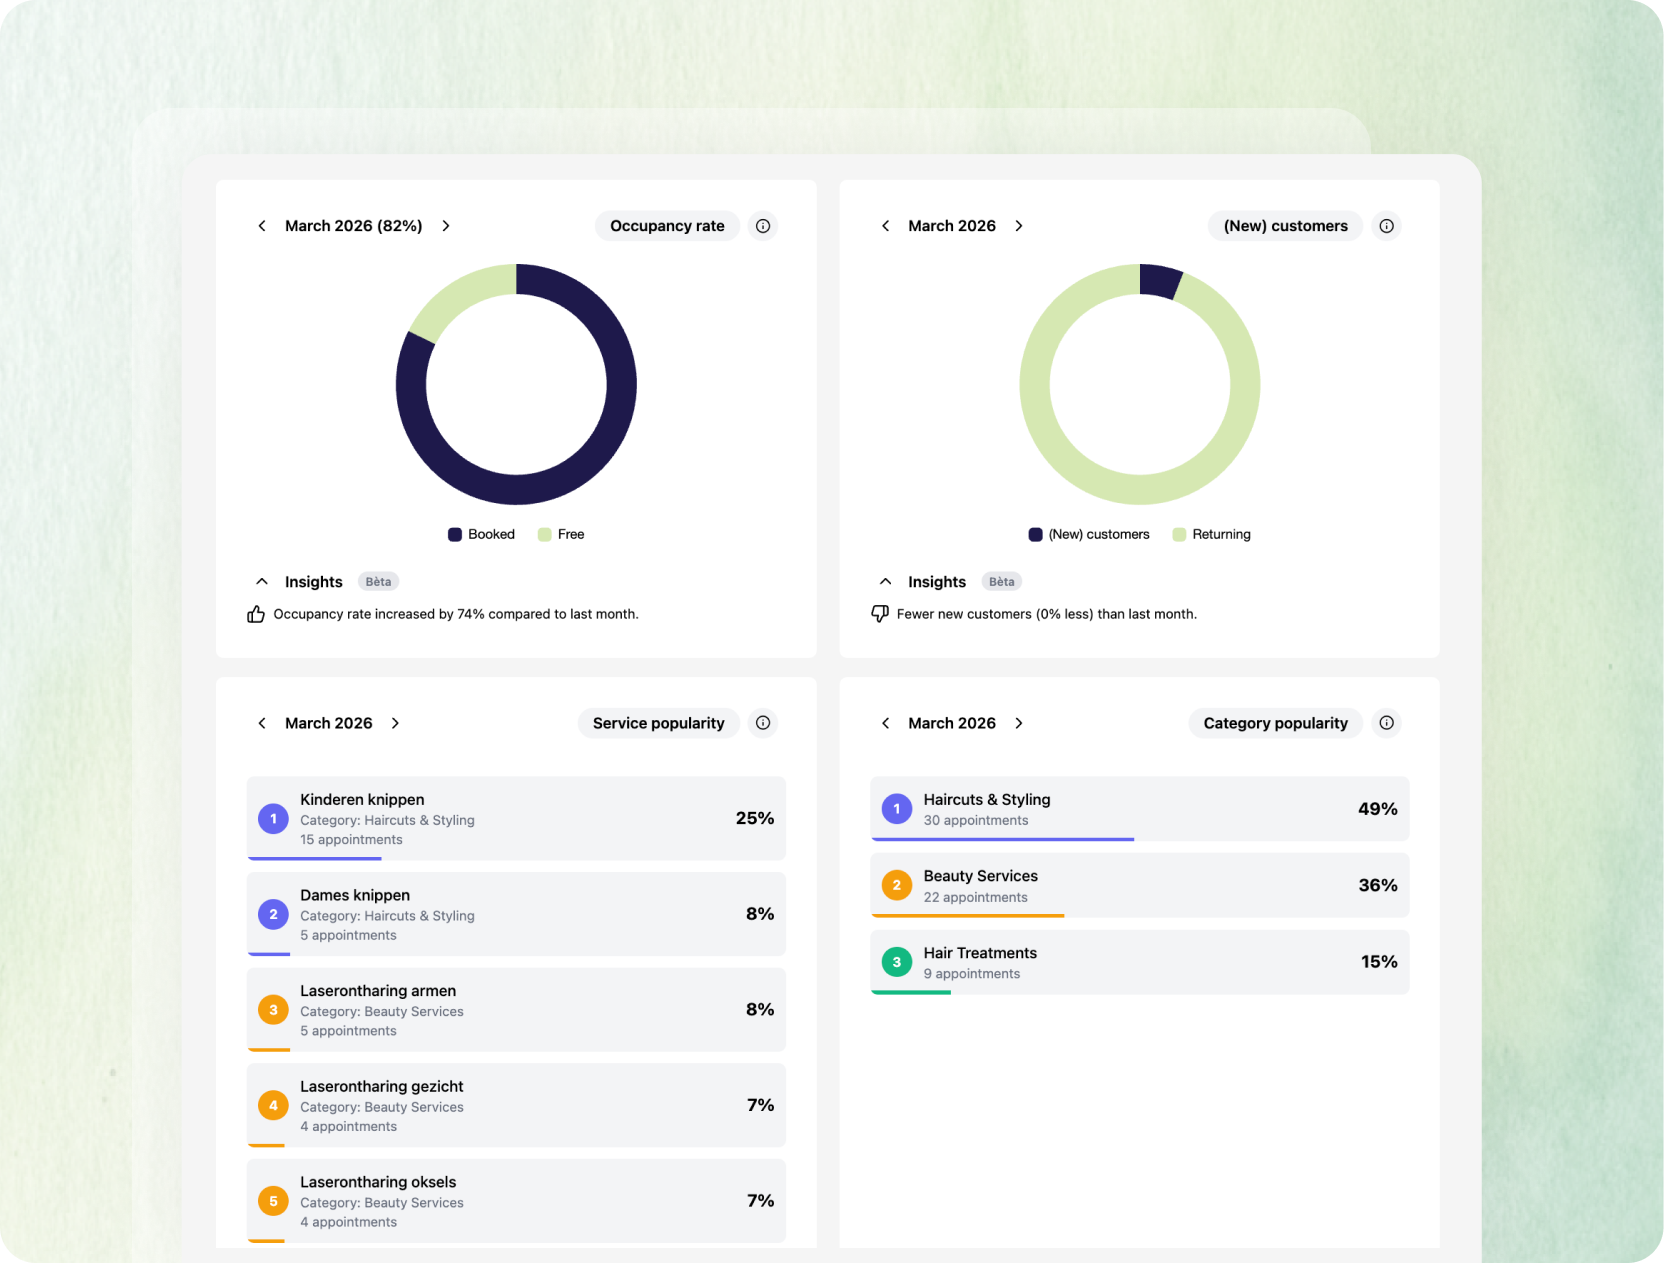
Task: Select Kinderen knippen service row
Action: (x=516, y=818)
